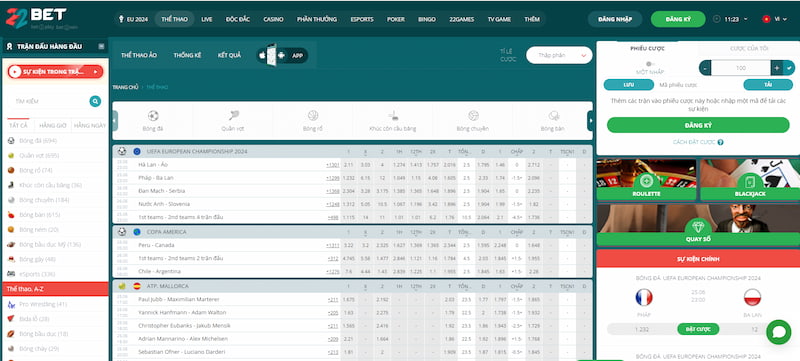Open the Quay Số lottery tile
Screen dimensions: 800x361
698,225
